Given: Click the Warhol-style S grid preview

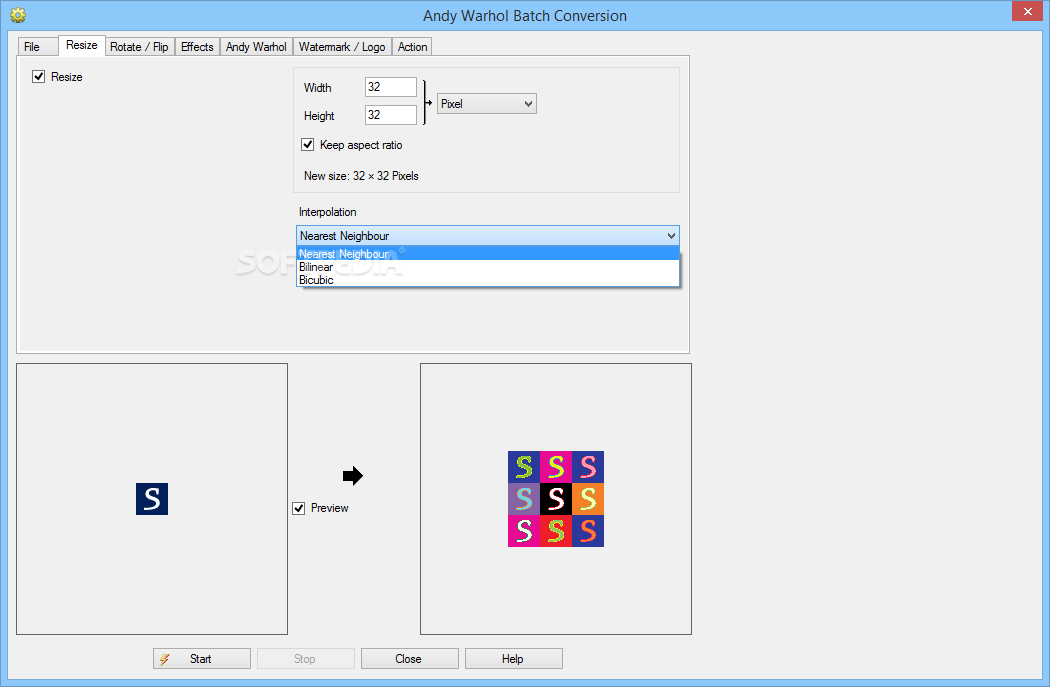Looking at the screenshot, I should pos(556,499).
